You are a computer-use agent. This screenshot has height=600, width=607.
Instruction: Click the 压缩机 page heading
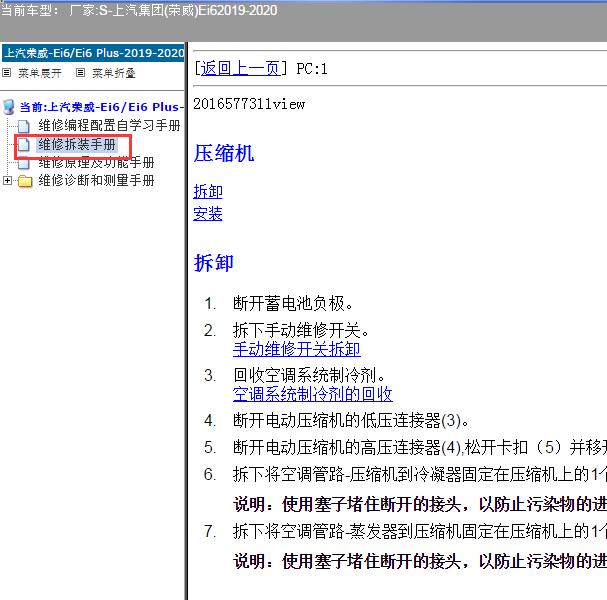[224, 153]
